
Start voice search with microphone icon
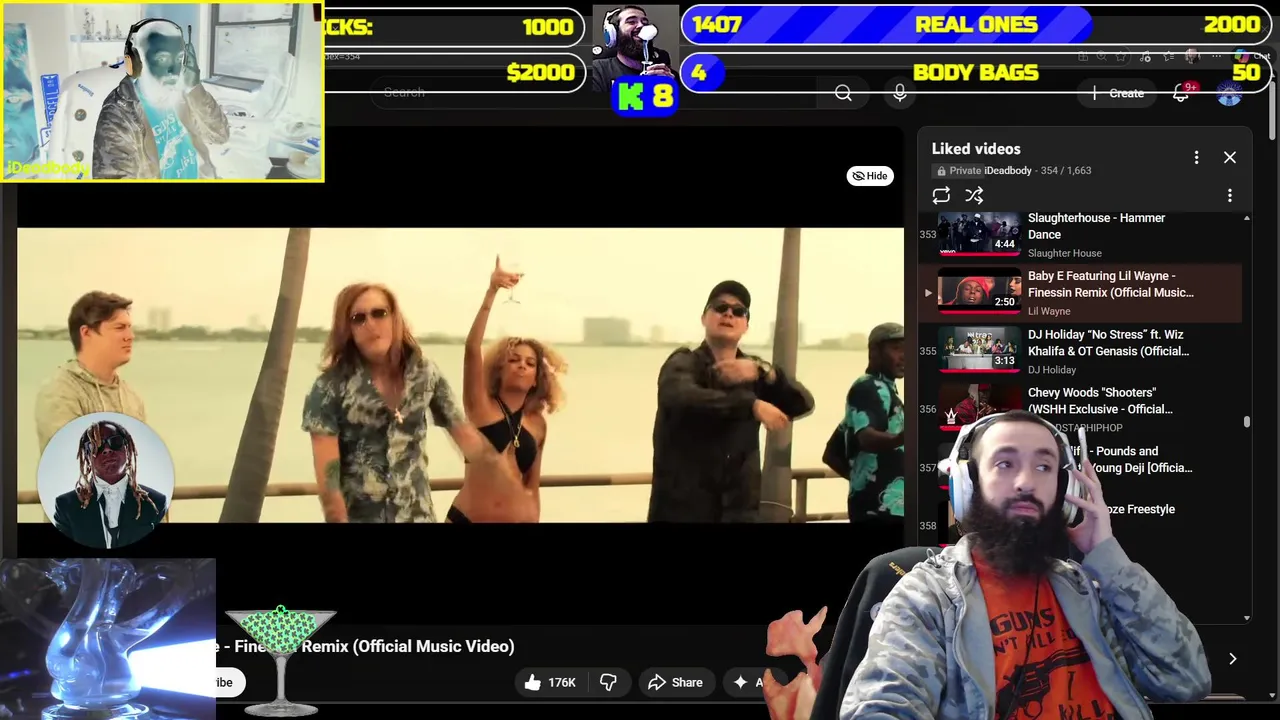[900, 92]
